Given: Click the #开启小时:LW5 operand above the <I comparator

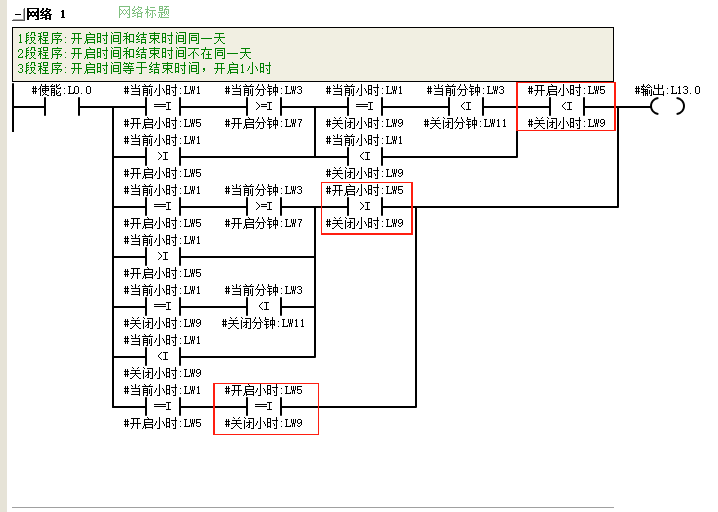Looking at the screenshot, I should pyautogui.click(x=567, y=90).
